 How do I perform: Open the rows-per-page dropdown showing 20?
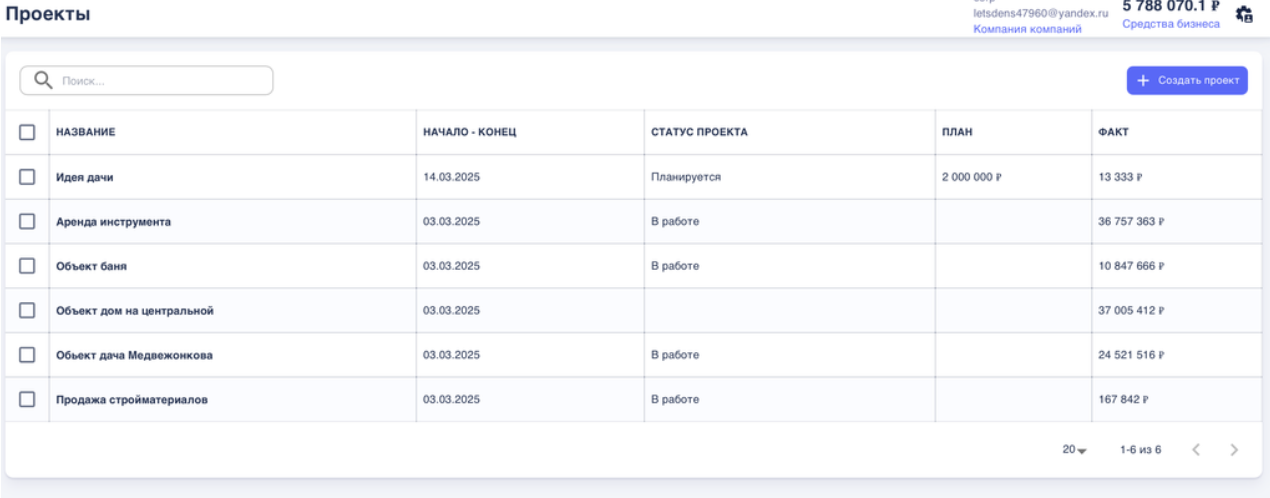point(1074,450)
